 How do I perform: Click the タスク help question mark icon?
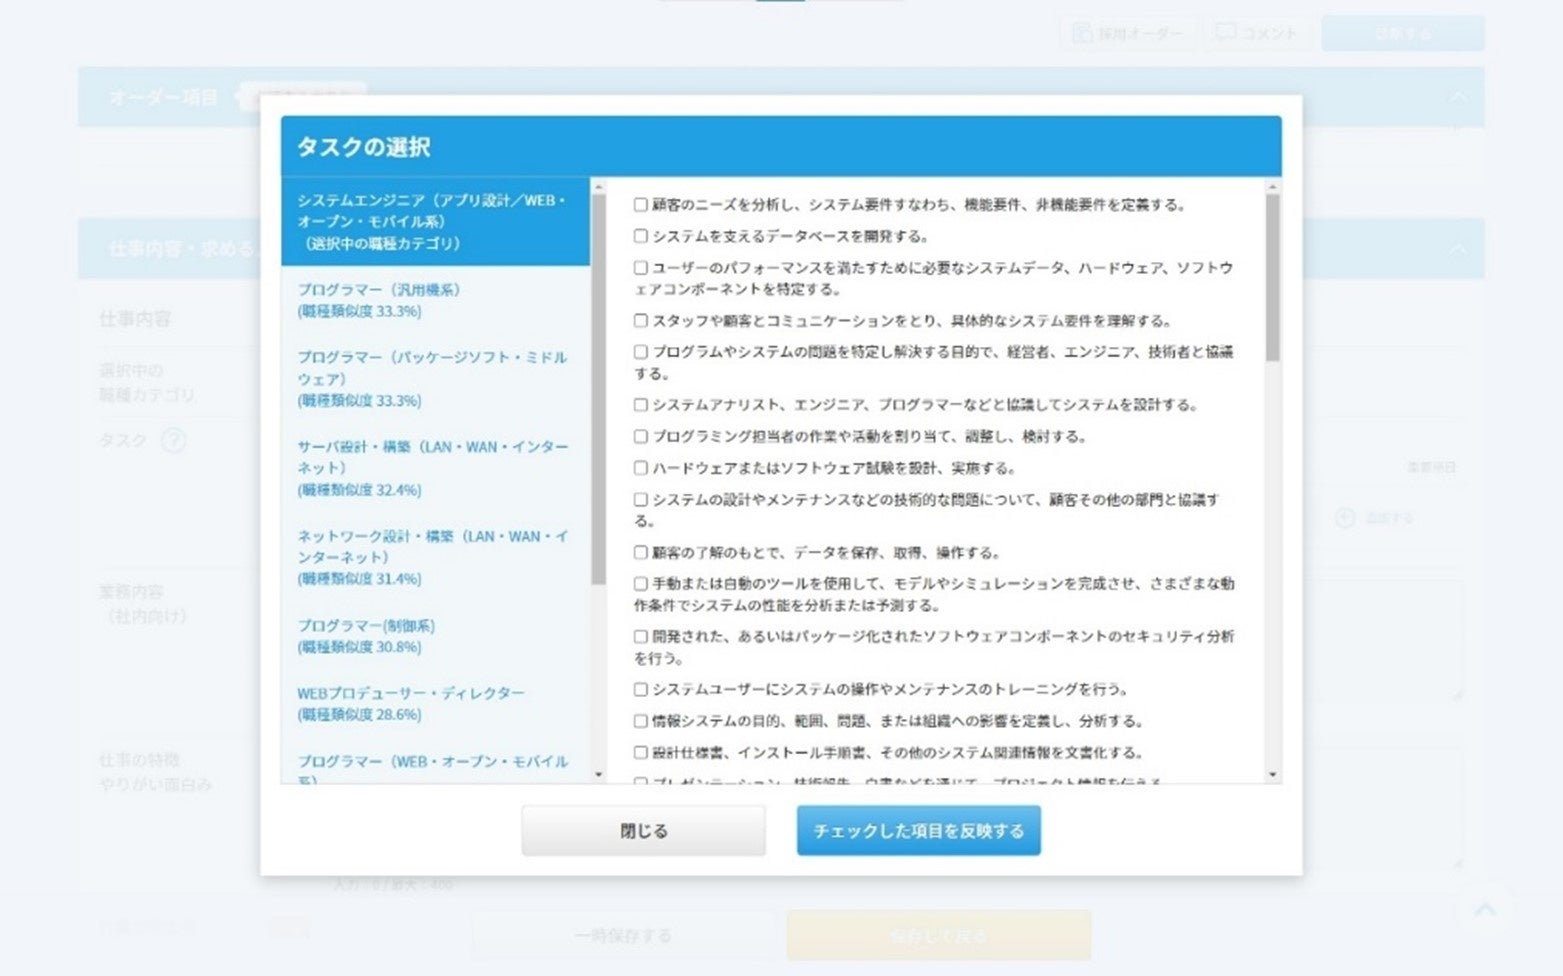tap(174, 440)
